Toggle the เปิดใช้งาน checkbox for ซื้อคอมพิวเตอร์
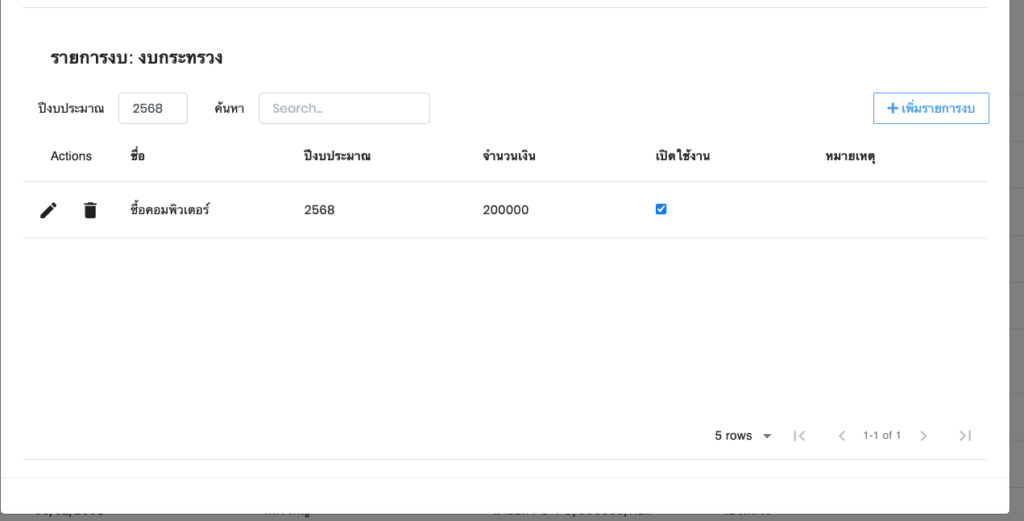 [x=661, y=209]
